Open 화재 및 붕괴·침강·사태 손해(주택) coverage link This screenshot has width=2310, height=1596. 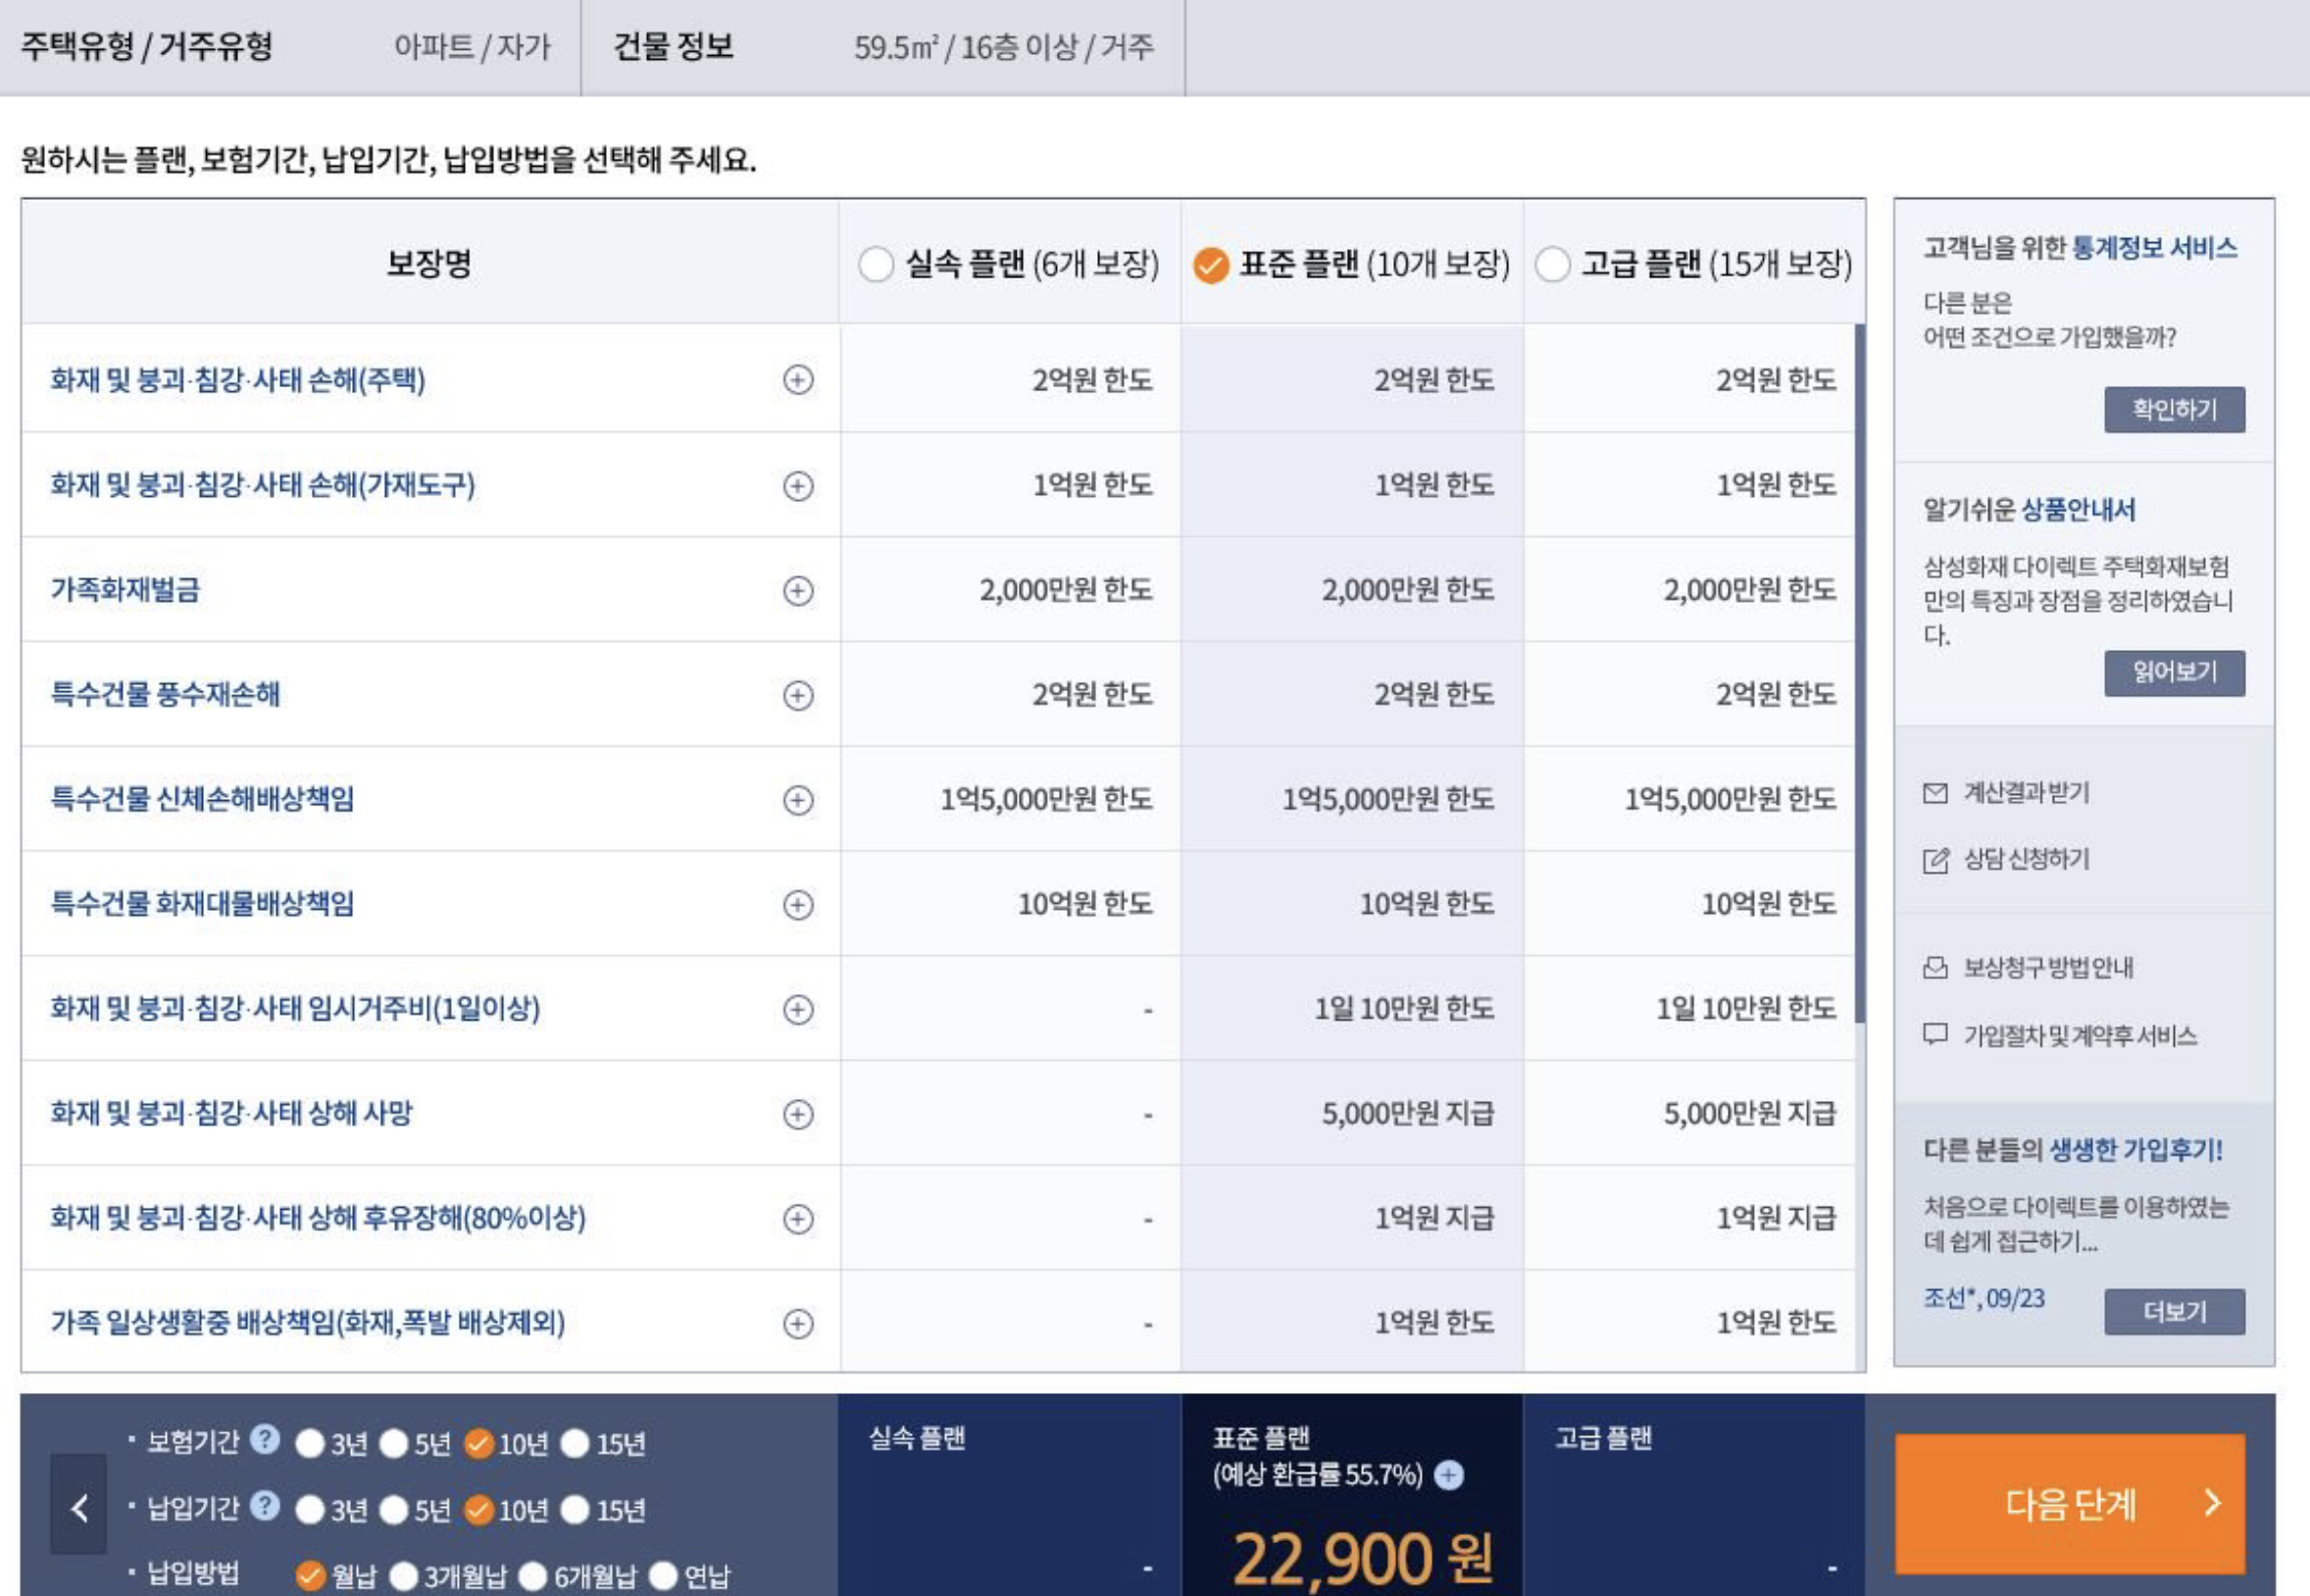tap(238, 380)
